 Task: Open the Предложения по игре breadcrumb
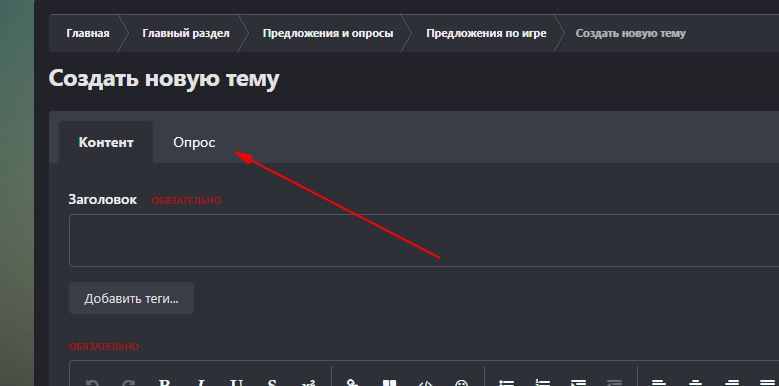486,33
